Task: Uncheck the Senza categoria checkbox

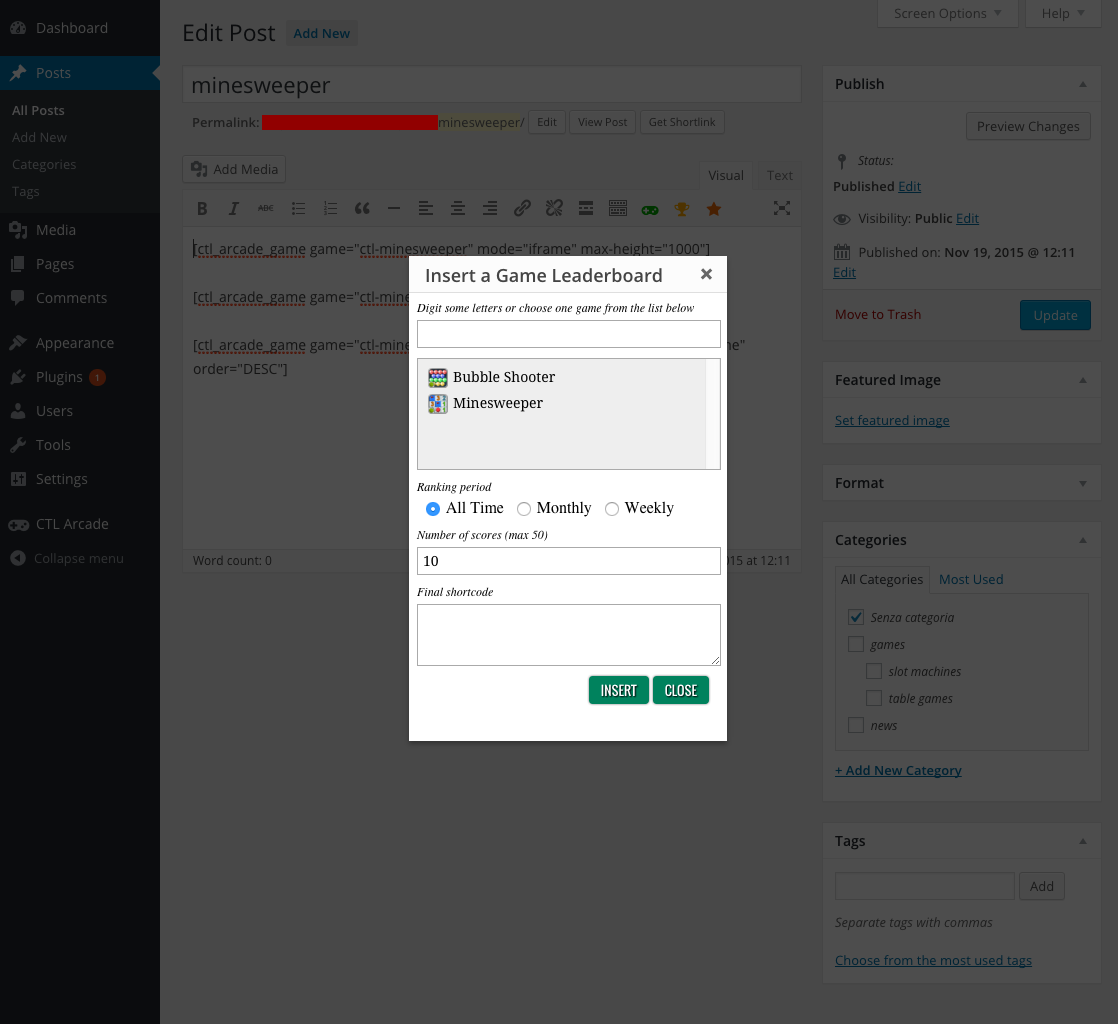Action: [x=855, y=617]
